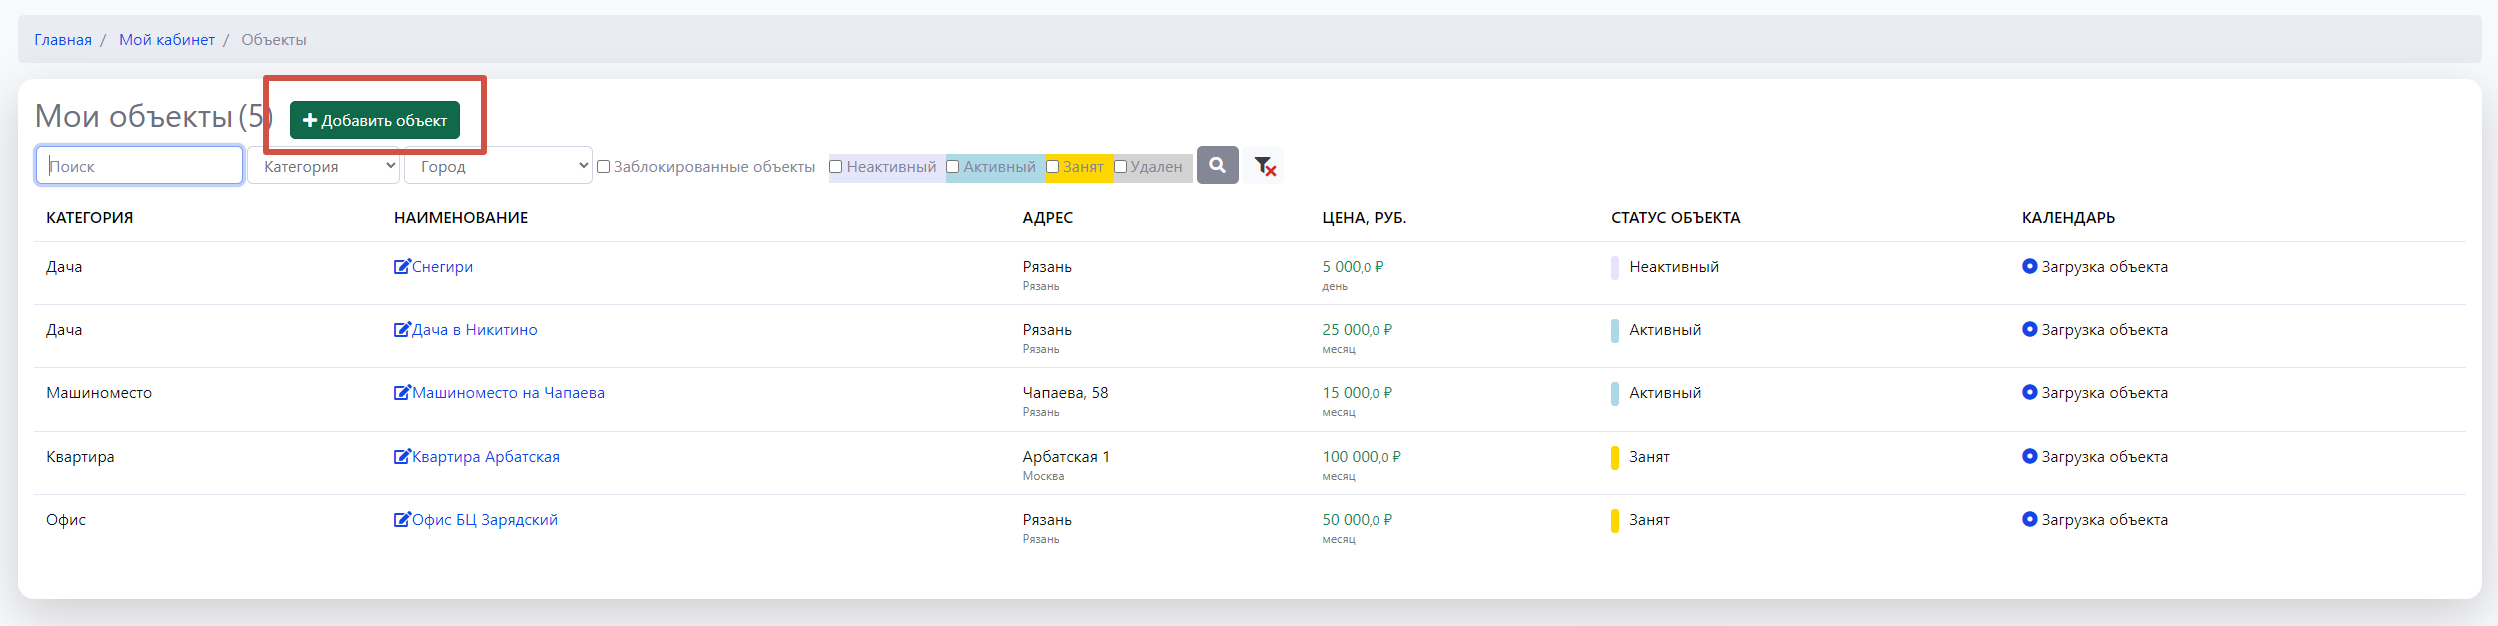The height and width of the screenshot is (626, 2498).
Task: Click the clear filters funnel icon
Action: click(1264, 166)
